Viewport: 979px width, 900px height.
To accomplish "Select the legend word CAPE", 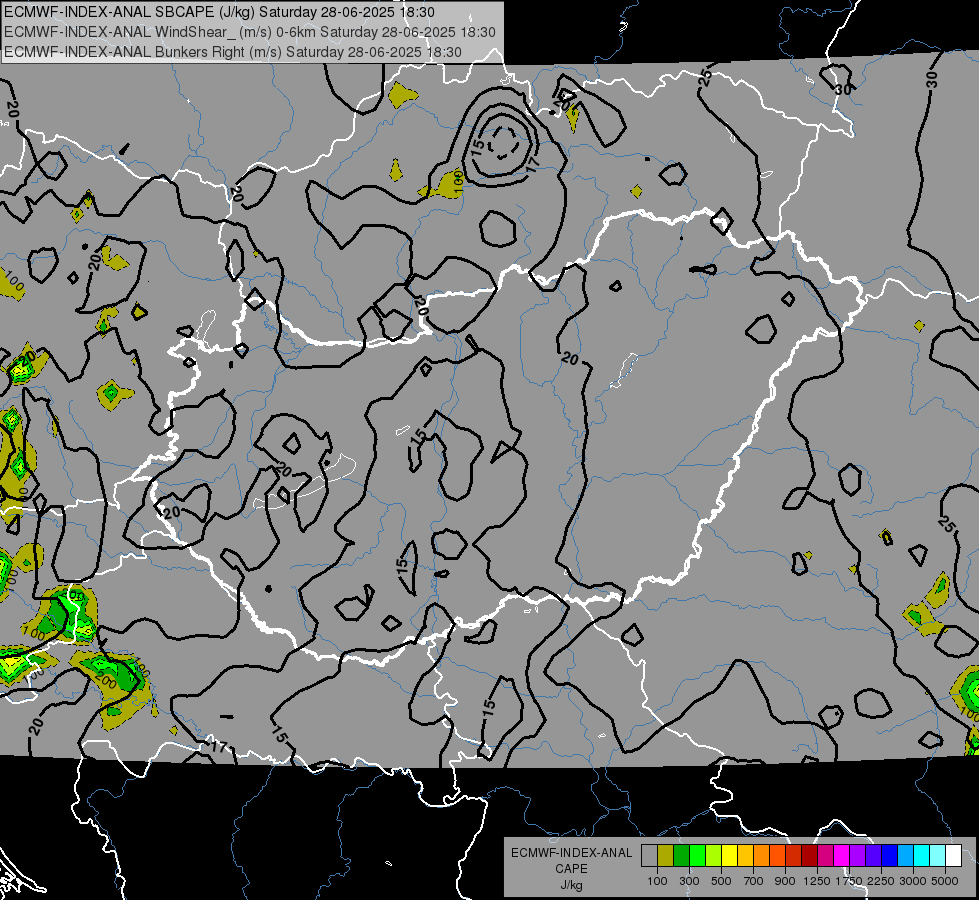I will pos(571,869).
